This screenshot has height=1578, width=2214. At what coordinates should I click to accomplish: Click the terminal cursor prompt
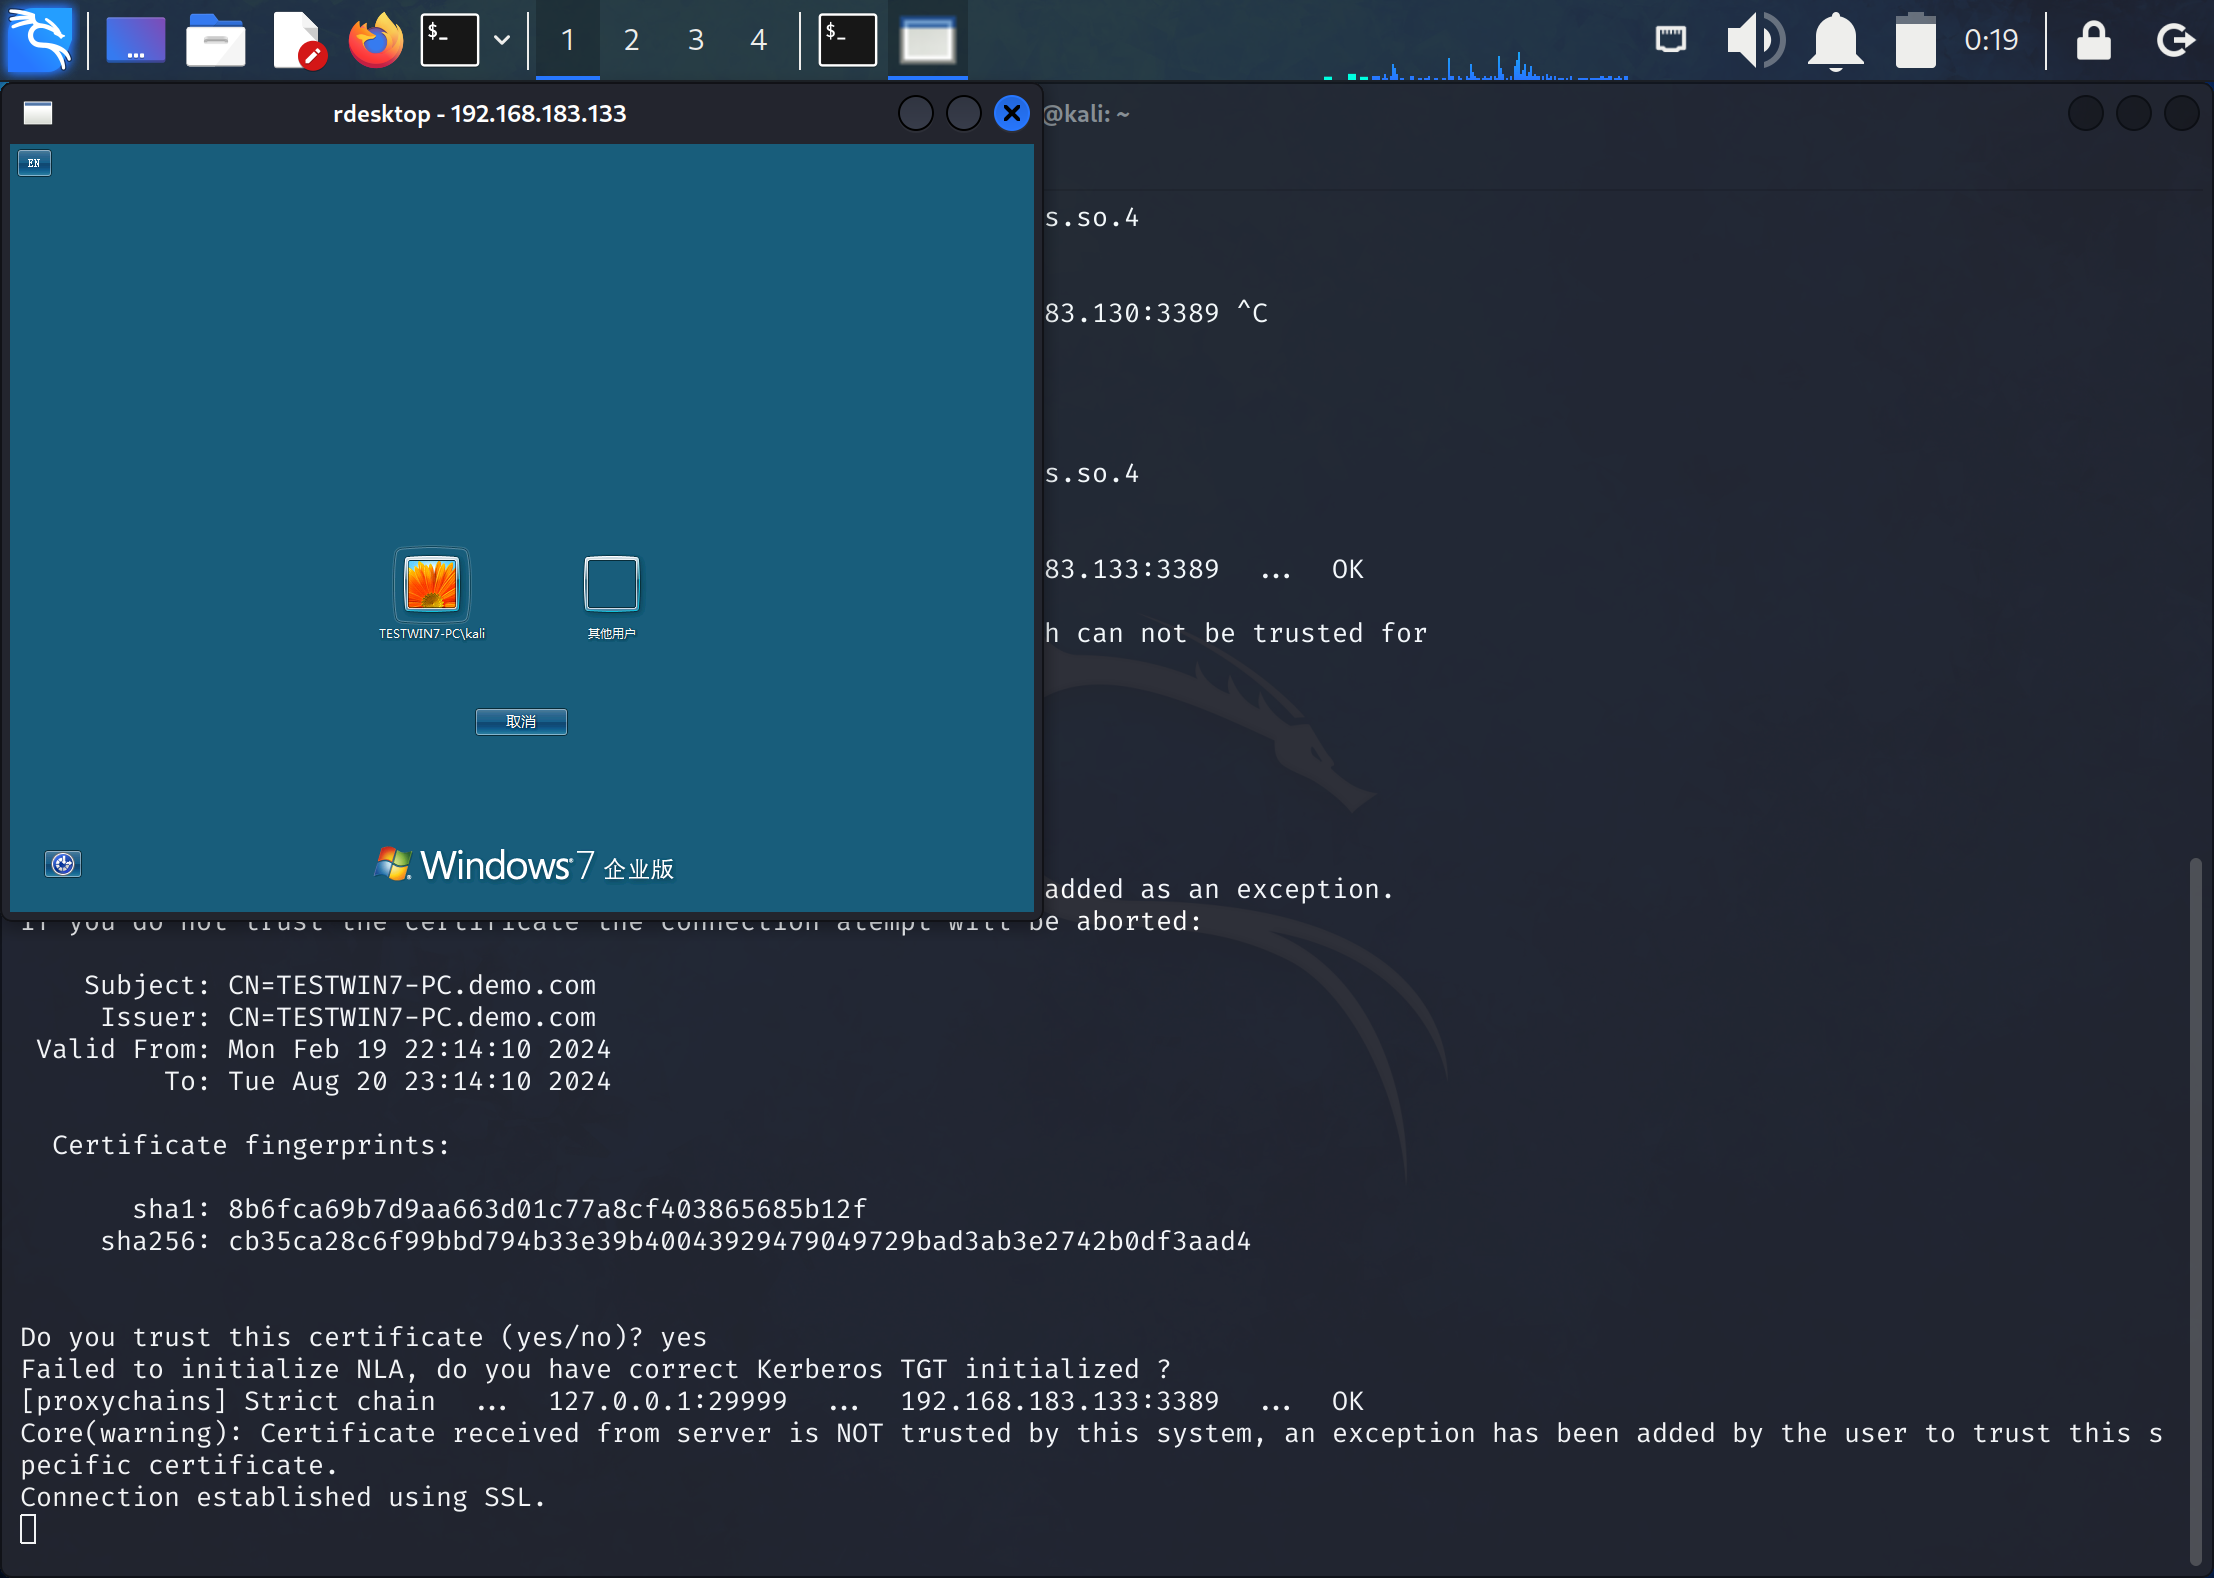click(x=28, y=1529)
